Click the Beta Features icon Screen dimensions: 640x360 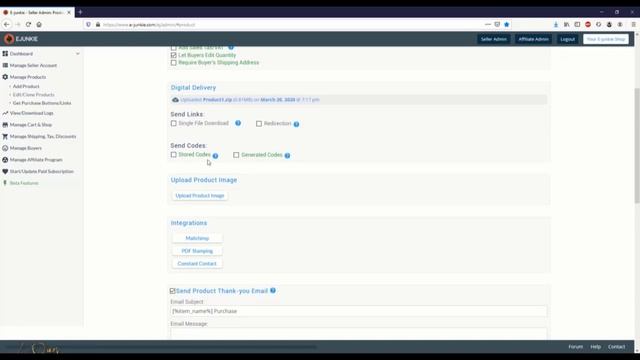(x=5, y=183)
